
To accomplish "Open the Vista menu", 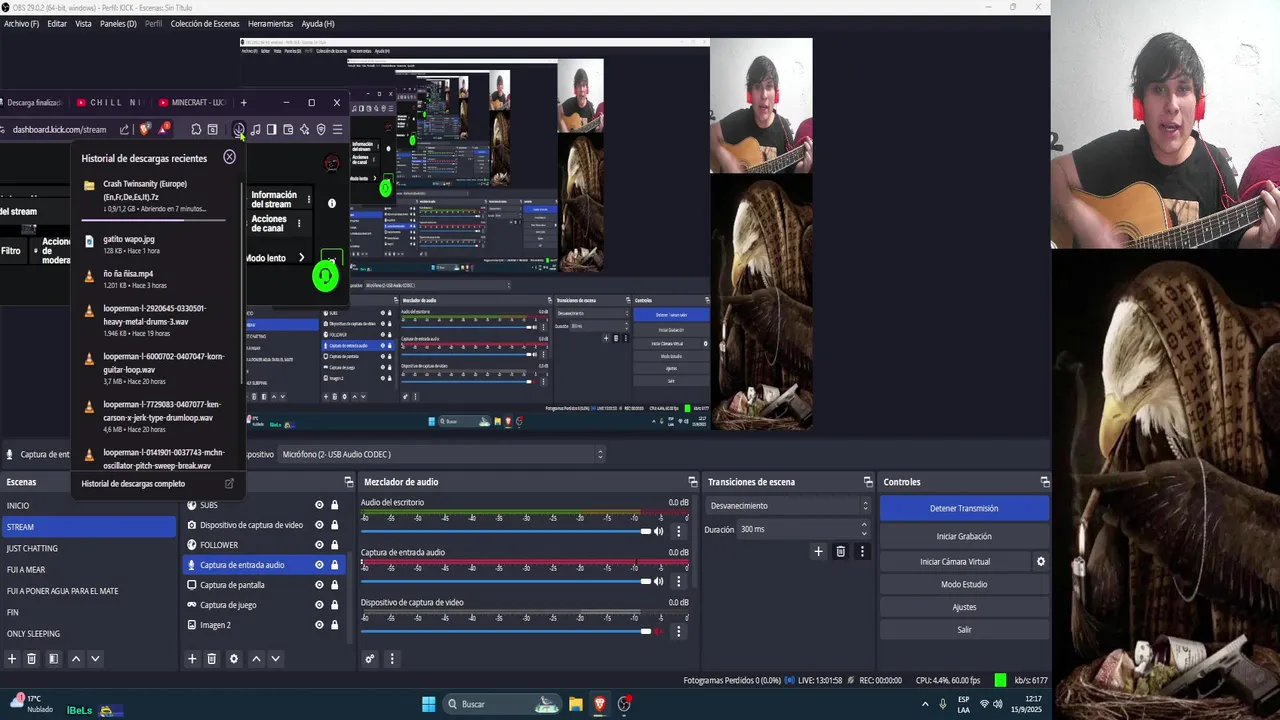I will click(x=83, y=24).
